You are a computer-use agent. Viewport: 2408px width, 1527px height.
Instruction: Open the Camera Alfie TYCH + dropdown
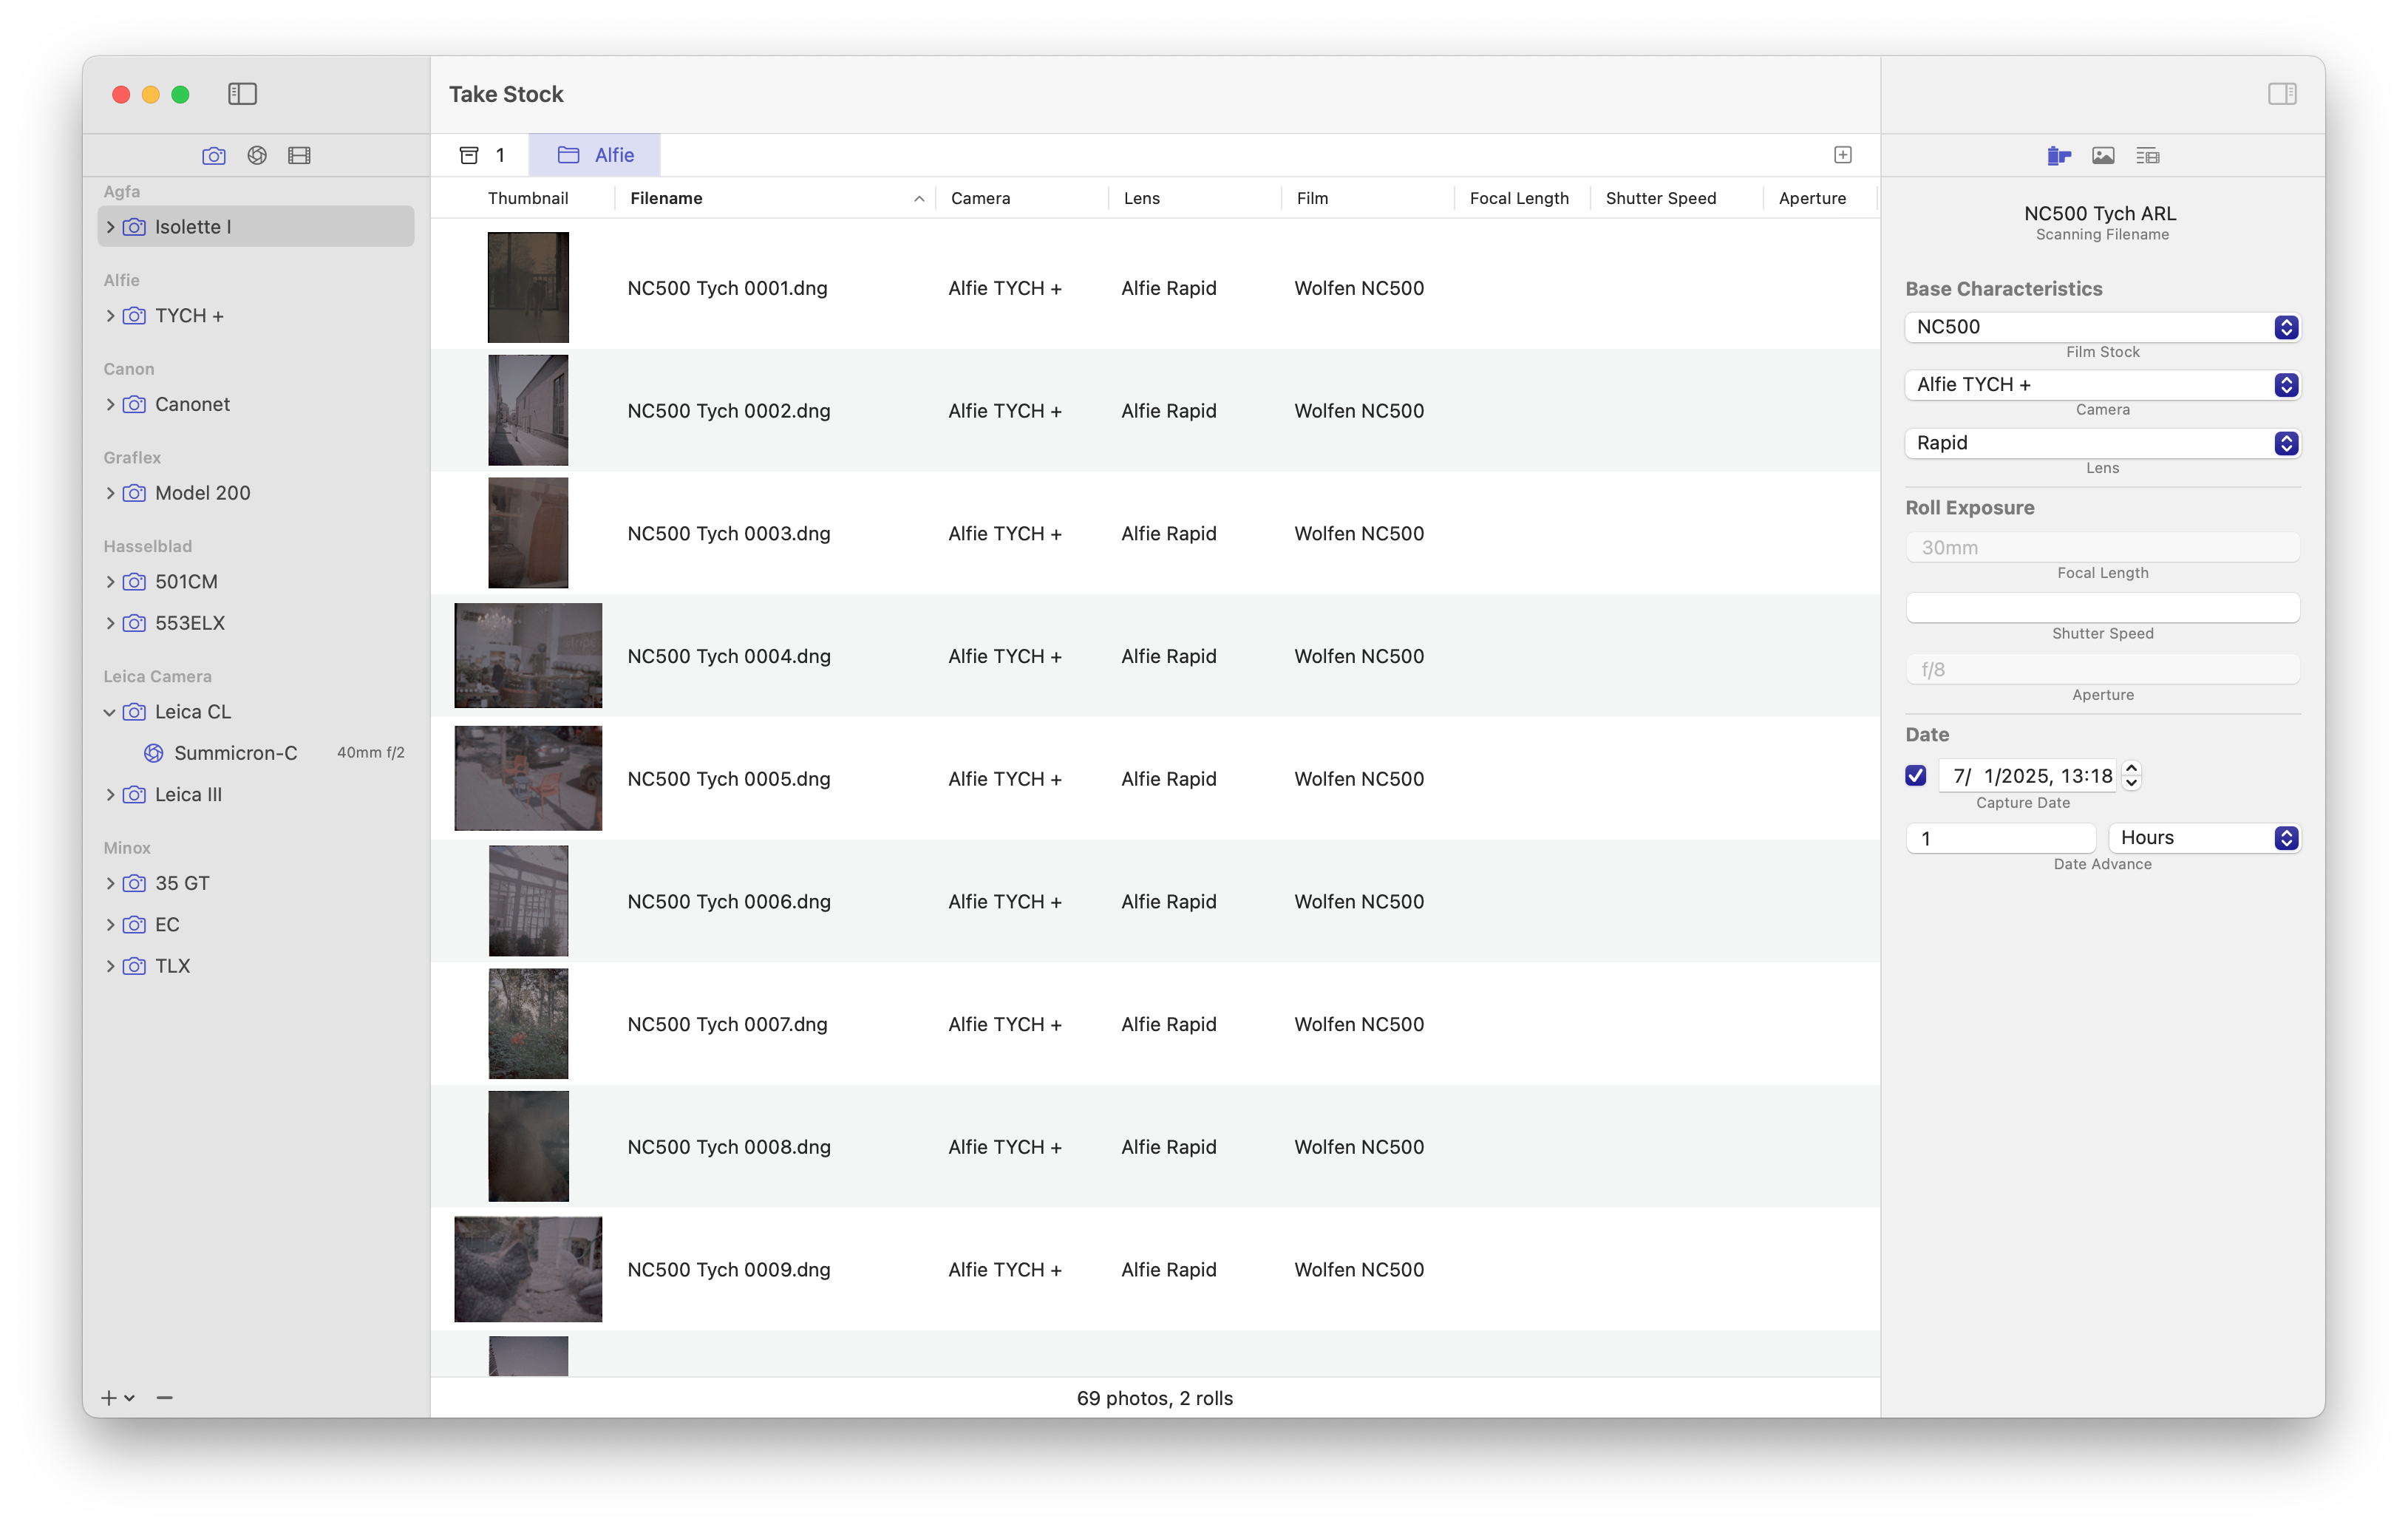pos(2102,385)
